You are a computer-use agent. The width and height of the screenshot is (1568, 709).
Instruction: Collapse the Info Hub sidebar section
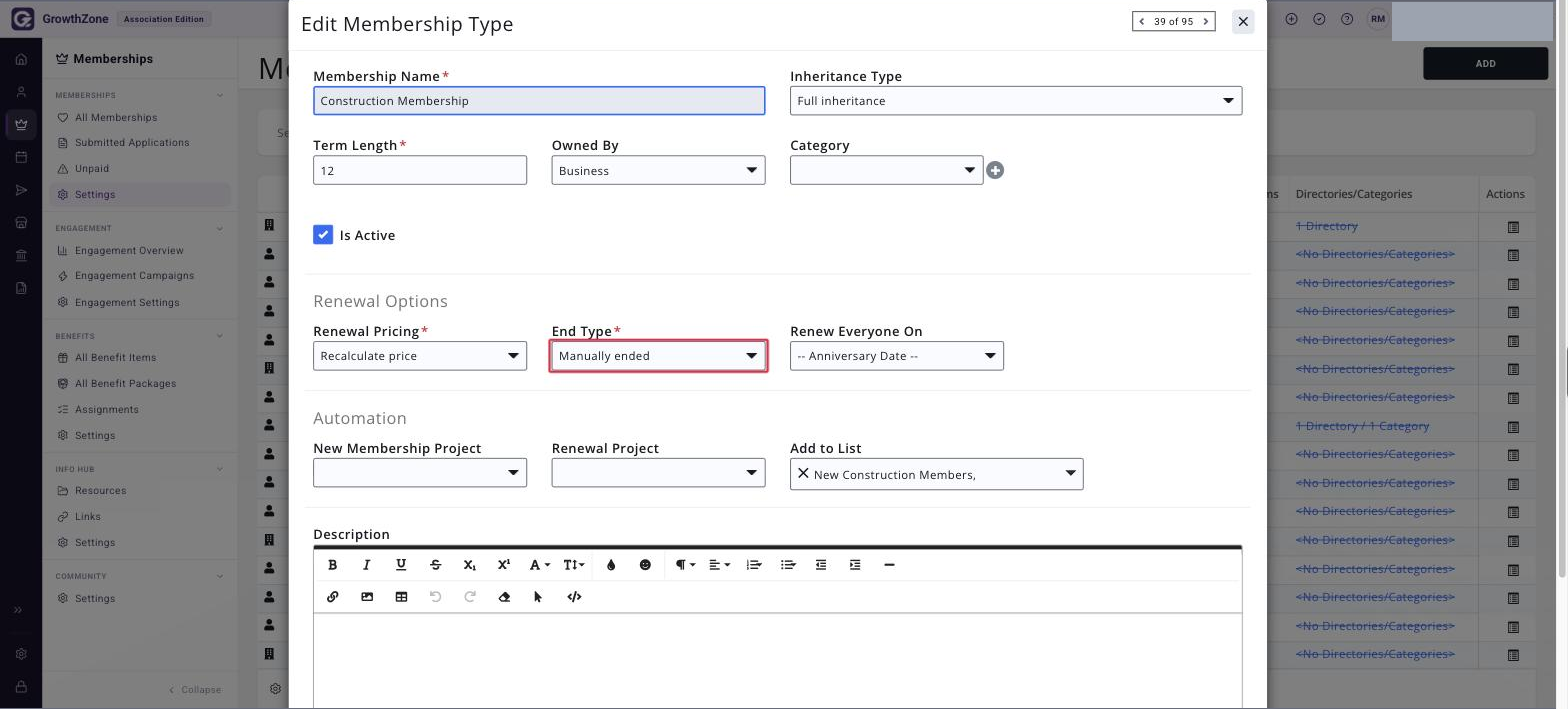pyautogui.click(x=220, y=469)
